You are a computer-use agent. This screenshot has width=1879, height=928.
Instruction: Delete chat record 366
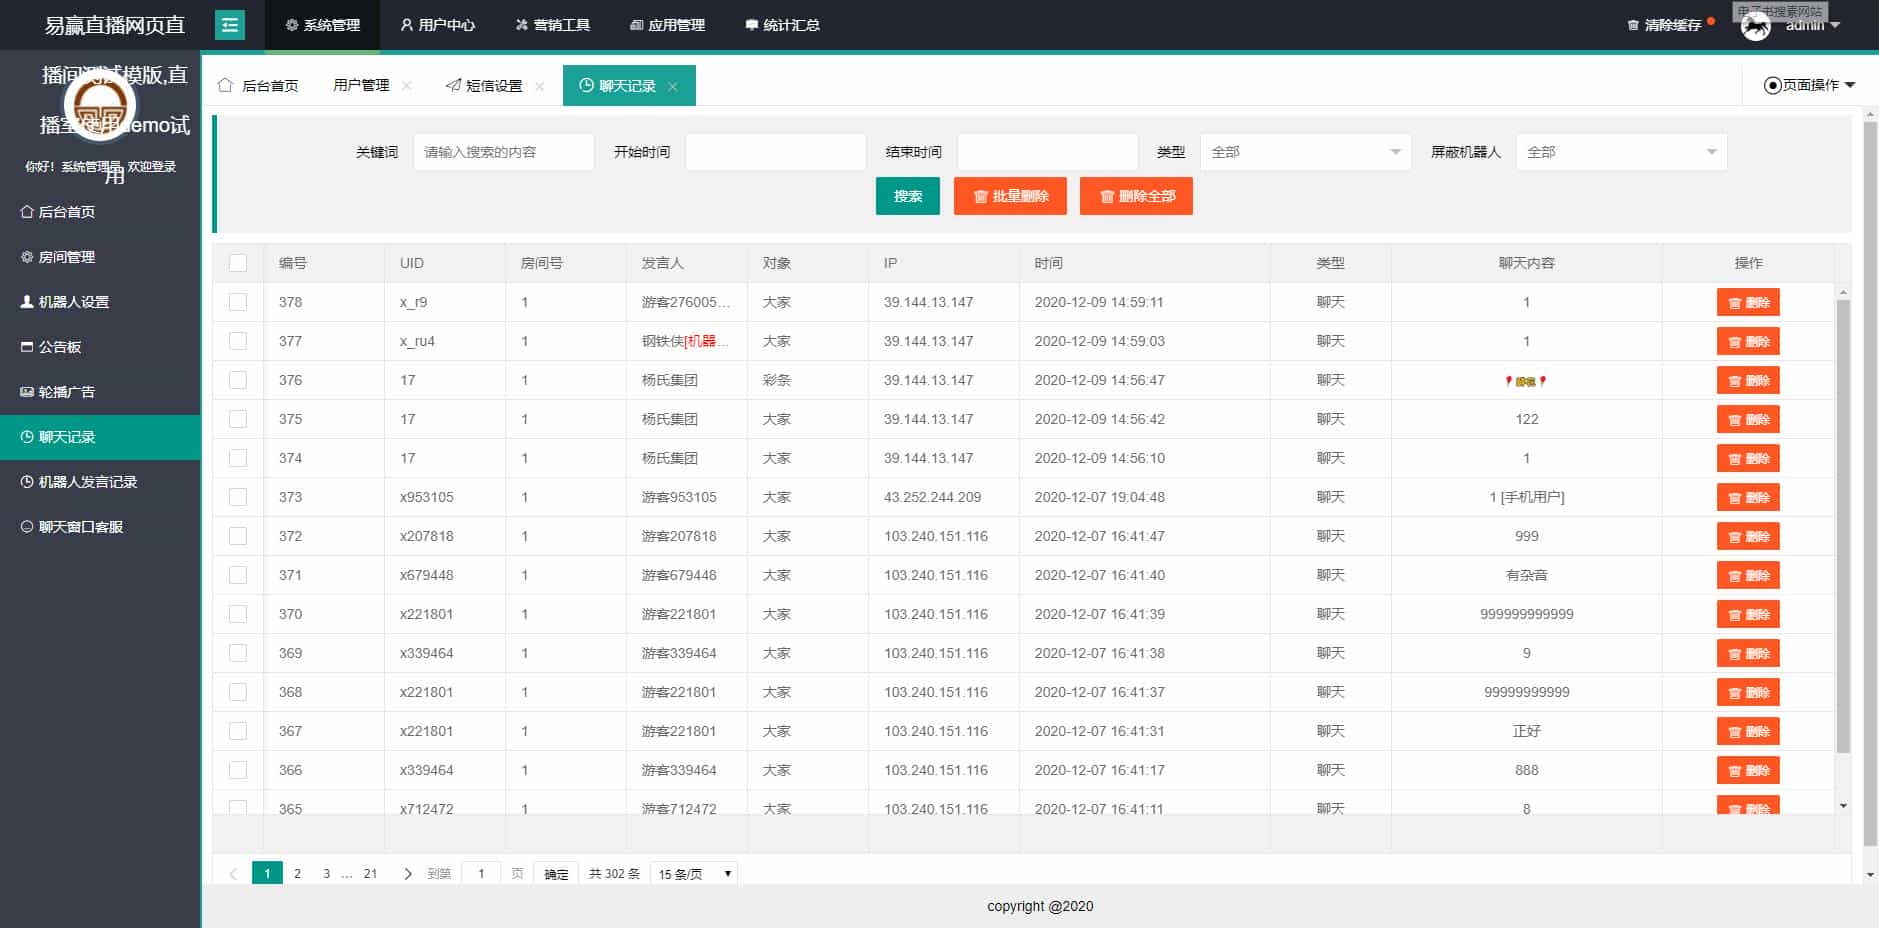tap(1748, 770)
